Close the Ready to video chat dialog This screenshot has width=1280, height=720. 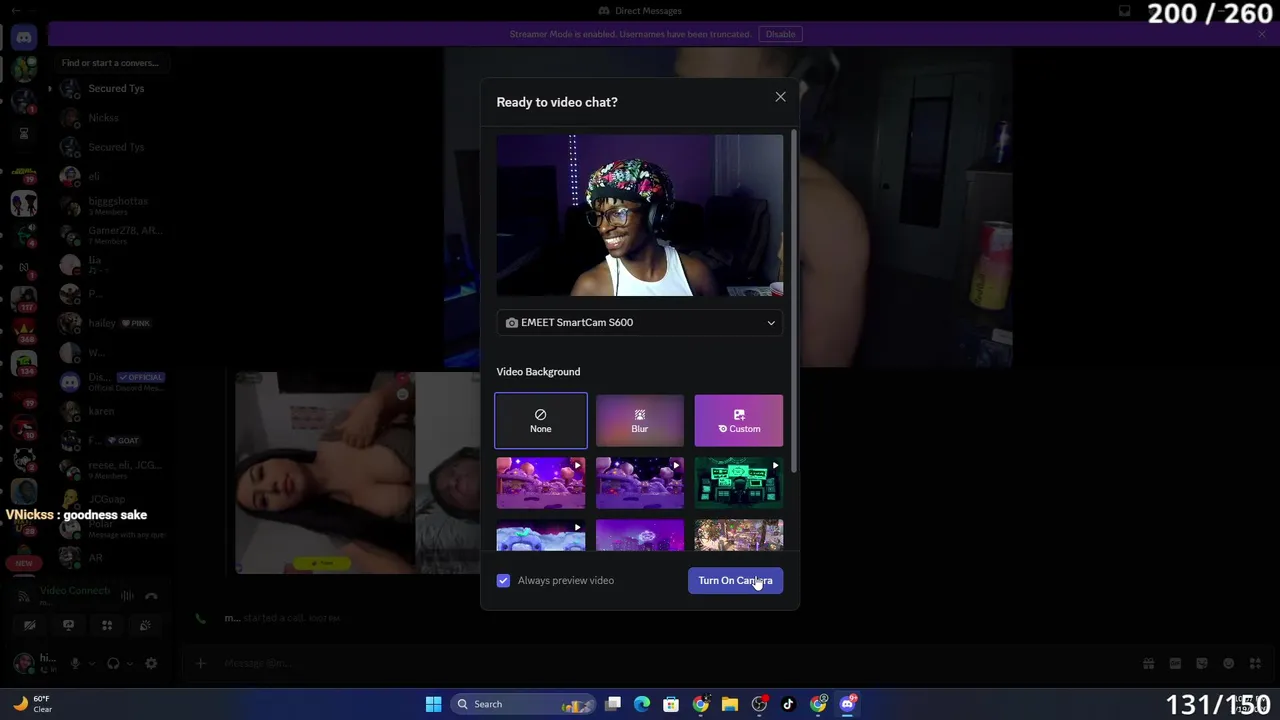(780, 97)
